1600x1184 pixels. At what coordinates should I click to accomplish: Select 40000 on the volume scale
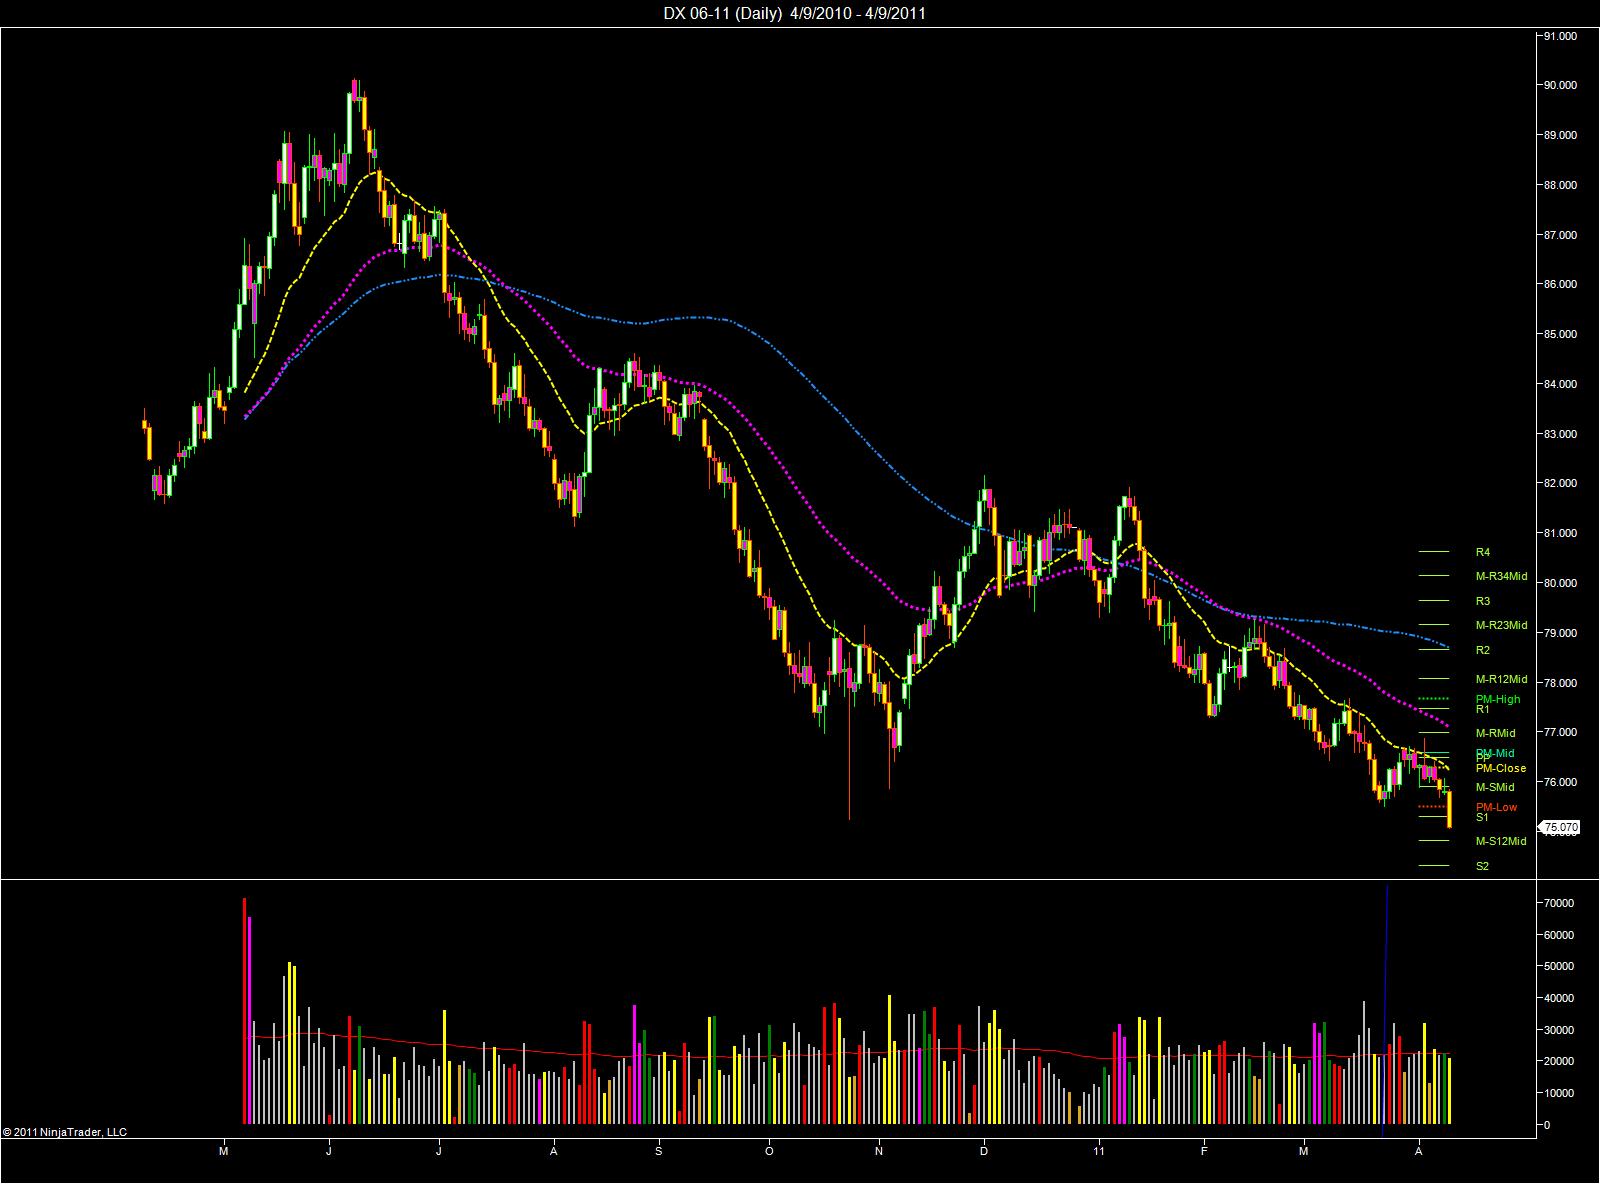(1560, 998)
